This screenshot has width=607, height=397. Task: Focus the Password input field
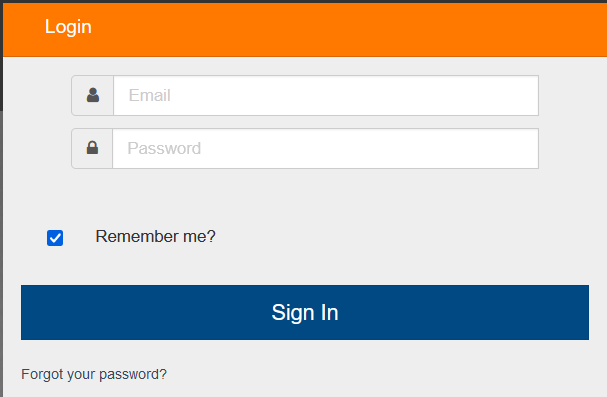pyautogui.click(x=326, y=148)
